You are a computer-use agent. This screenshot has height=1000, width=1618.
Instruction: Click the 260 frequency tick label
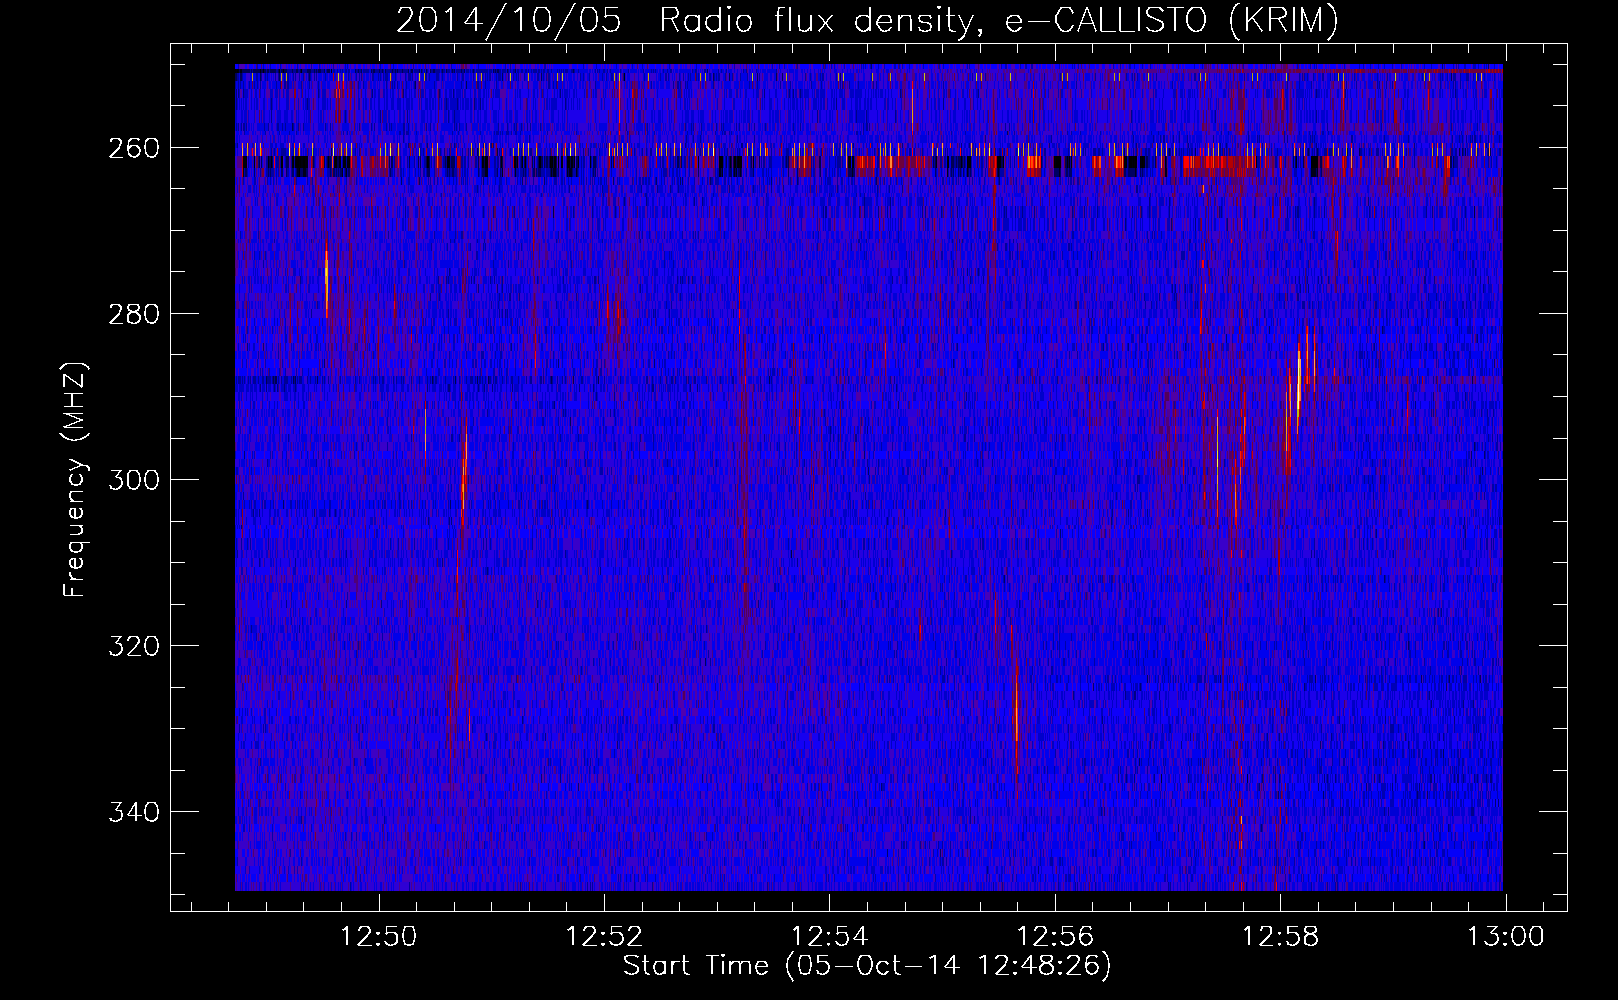tap(133, 148)
